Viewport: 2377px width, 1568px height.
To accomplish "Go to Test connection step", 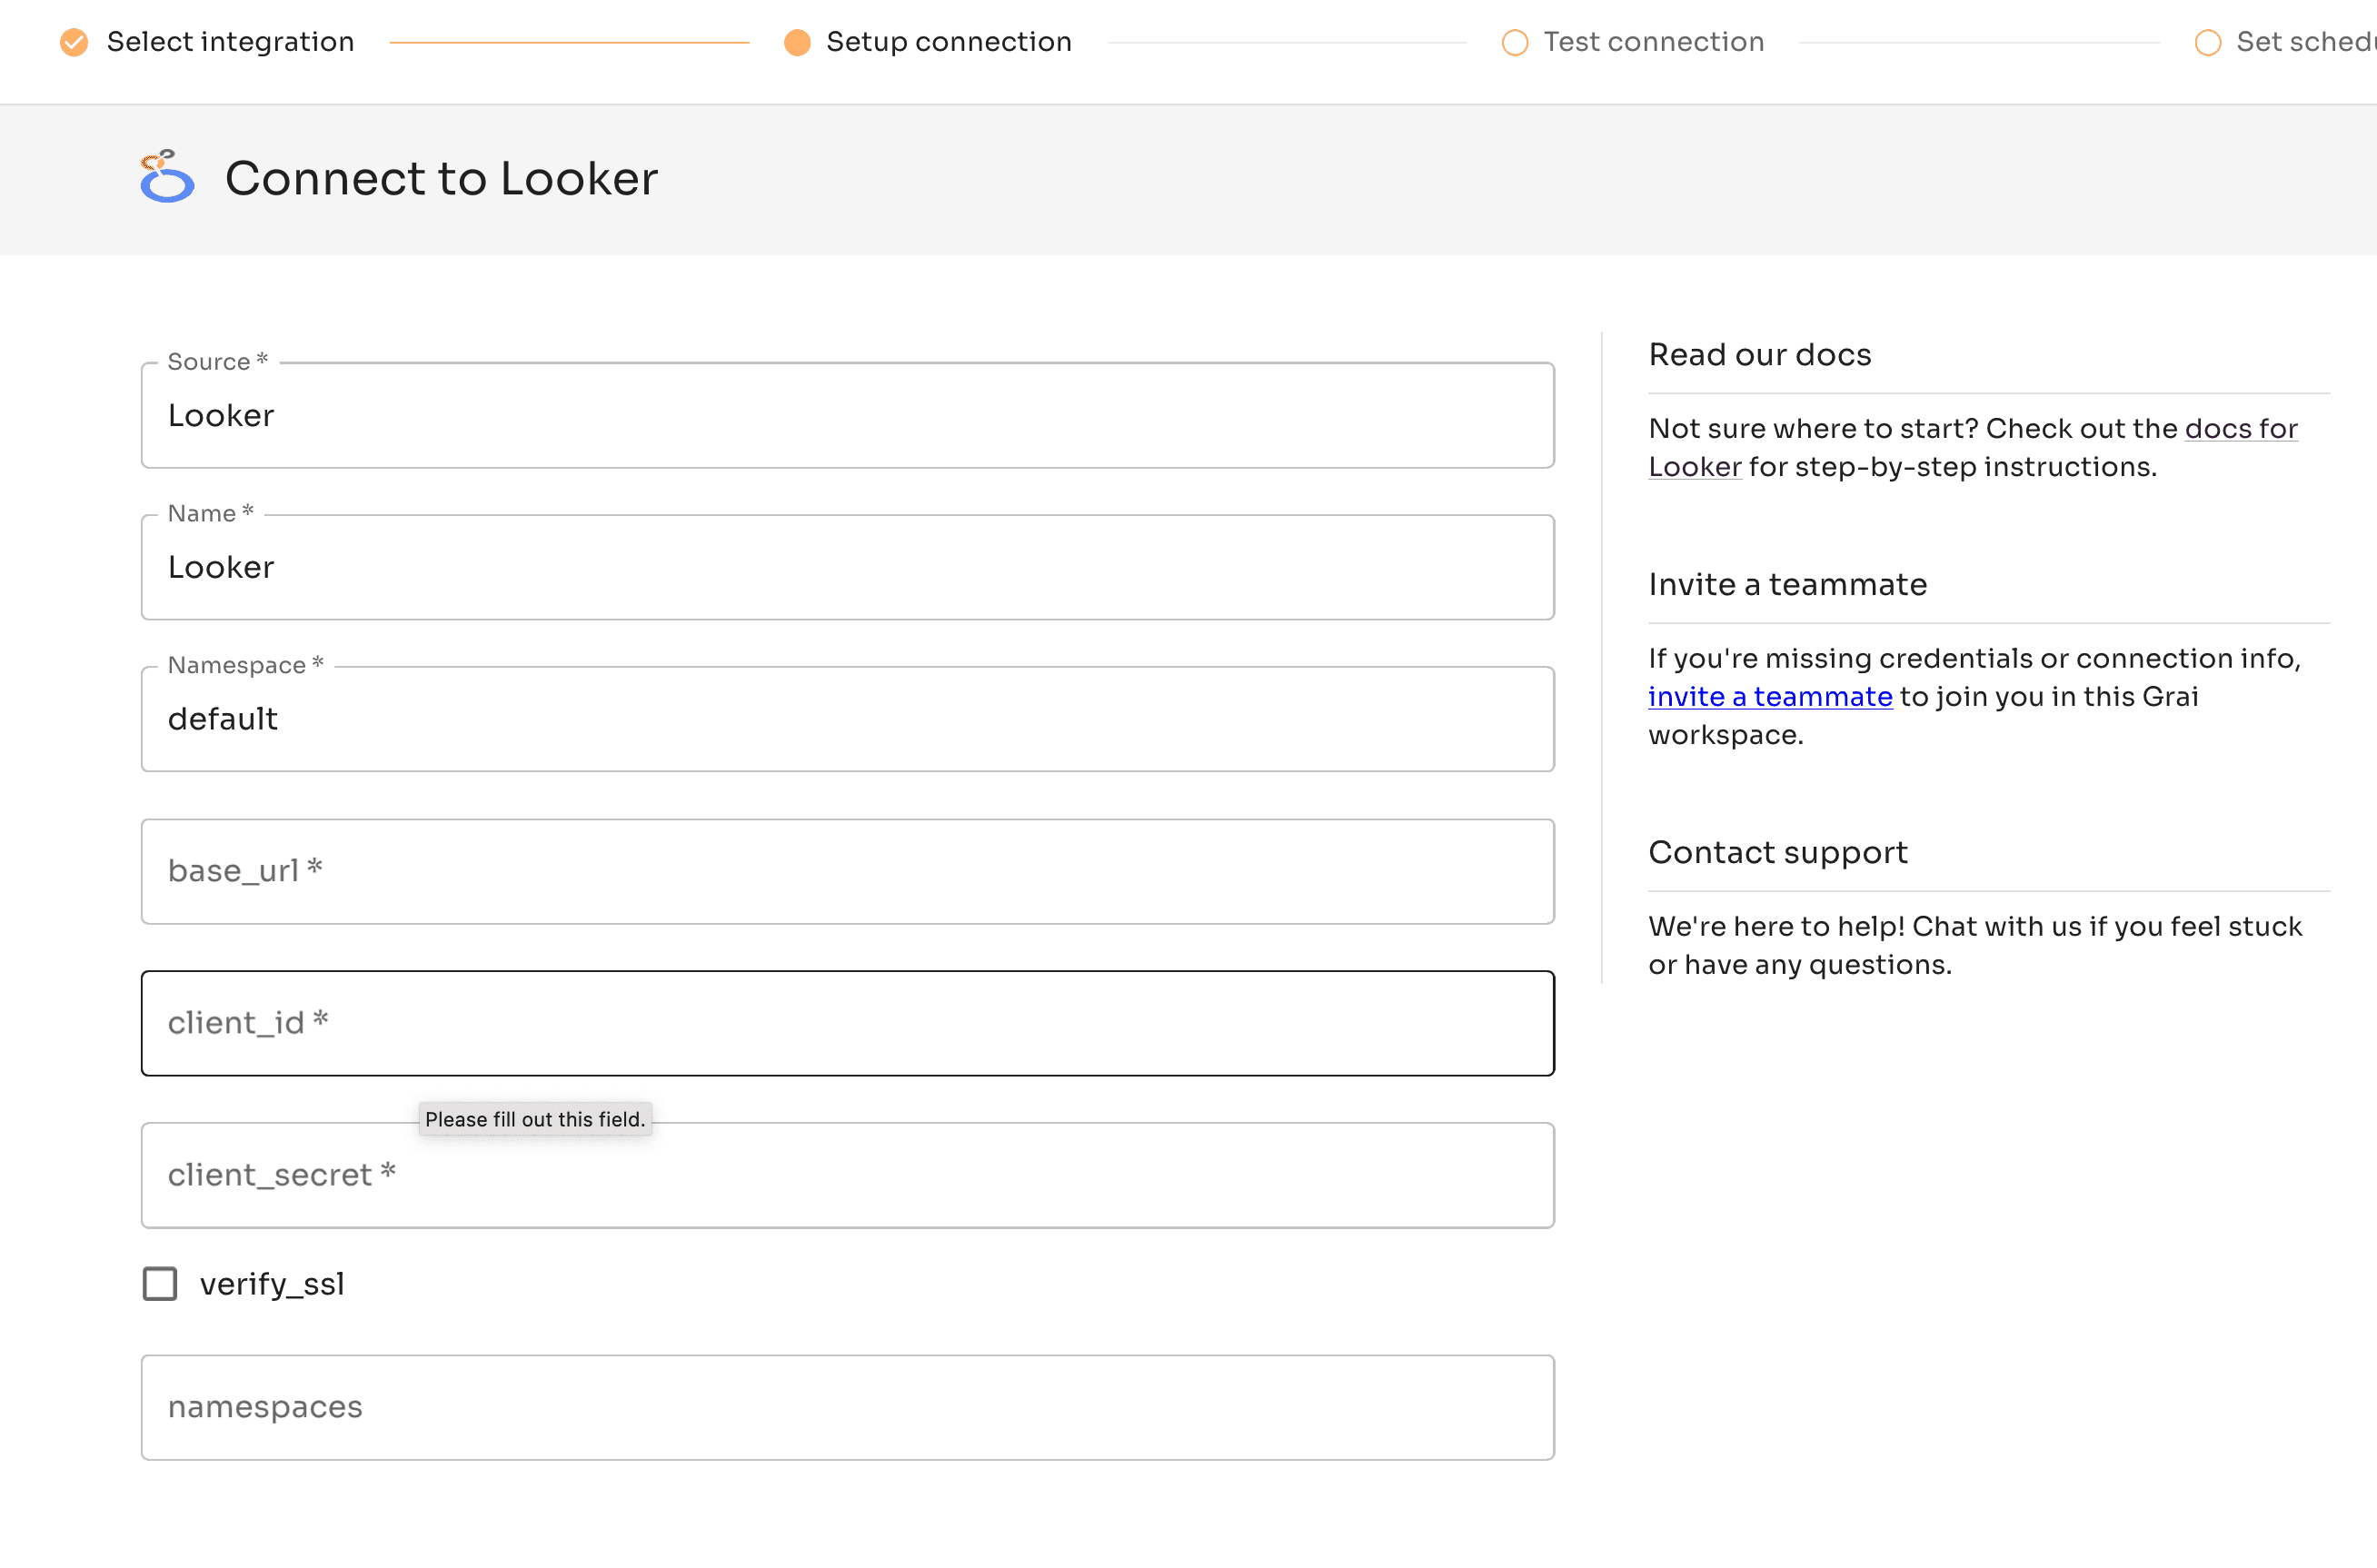I will (x=1653, y=42).
